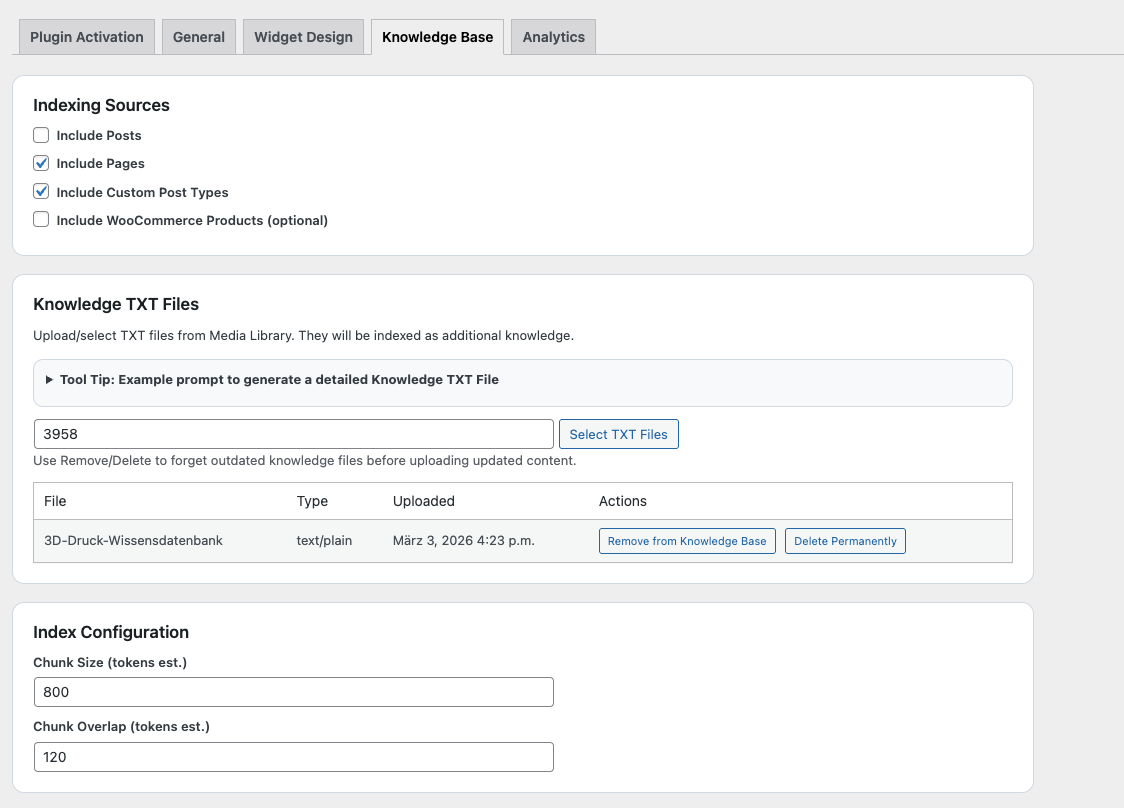Viewport: 1124px width, 808px height.
Task: Remove 3D-Druck-Wissensdatenbank from Knowledge Base
Action: (x=687, y=541)
